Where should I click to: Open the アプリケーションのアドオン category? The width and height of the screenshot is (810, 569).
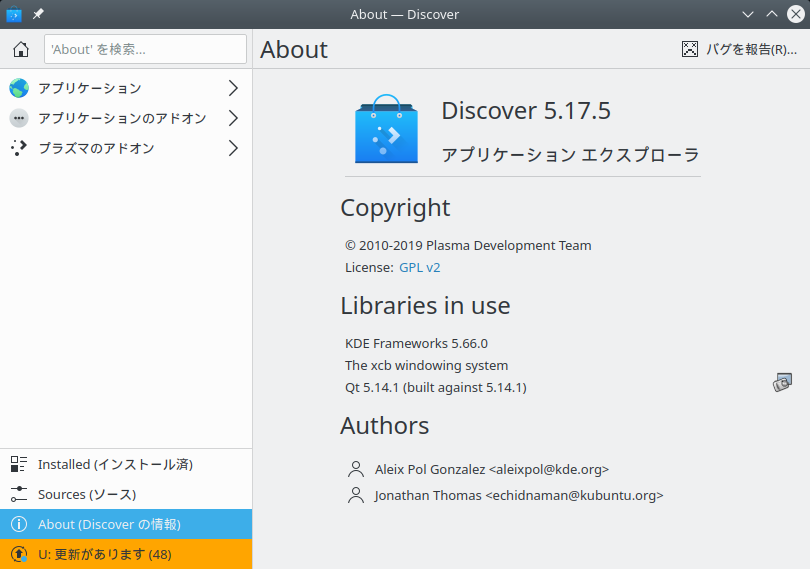click(x=126, y=118)
